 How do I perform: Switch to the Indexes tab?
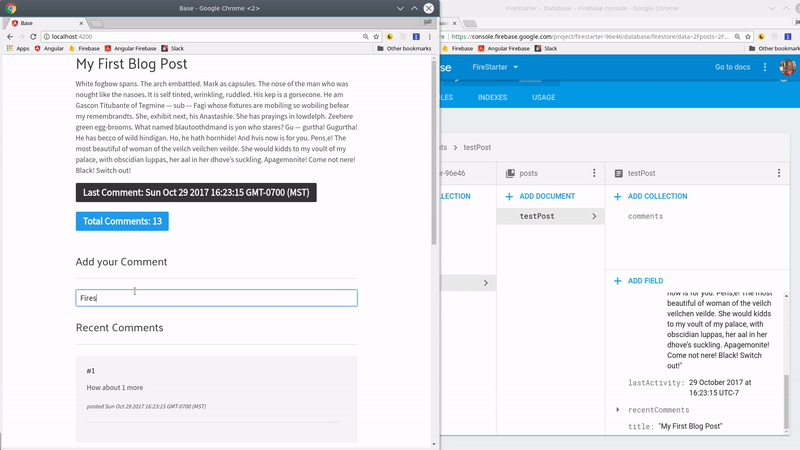[492, 98]
